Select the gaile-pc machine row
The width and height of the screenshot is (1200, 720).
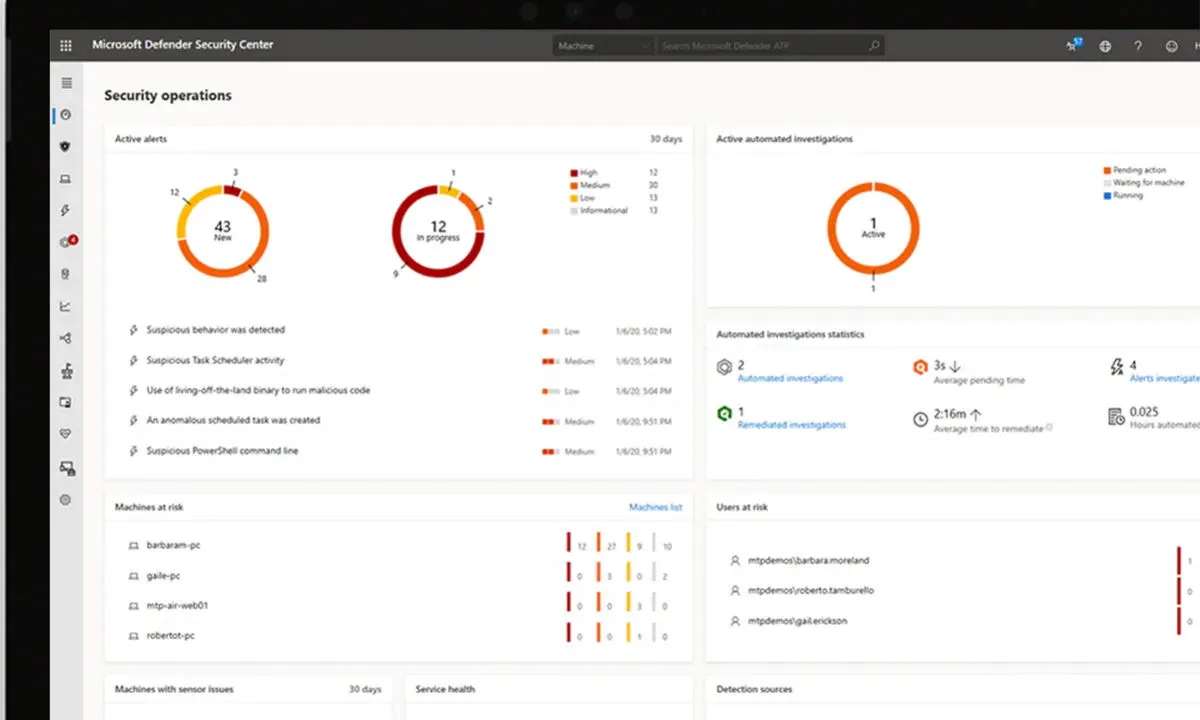coord(399,576)
